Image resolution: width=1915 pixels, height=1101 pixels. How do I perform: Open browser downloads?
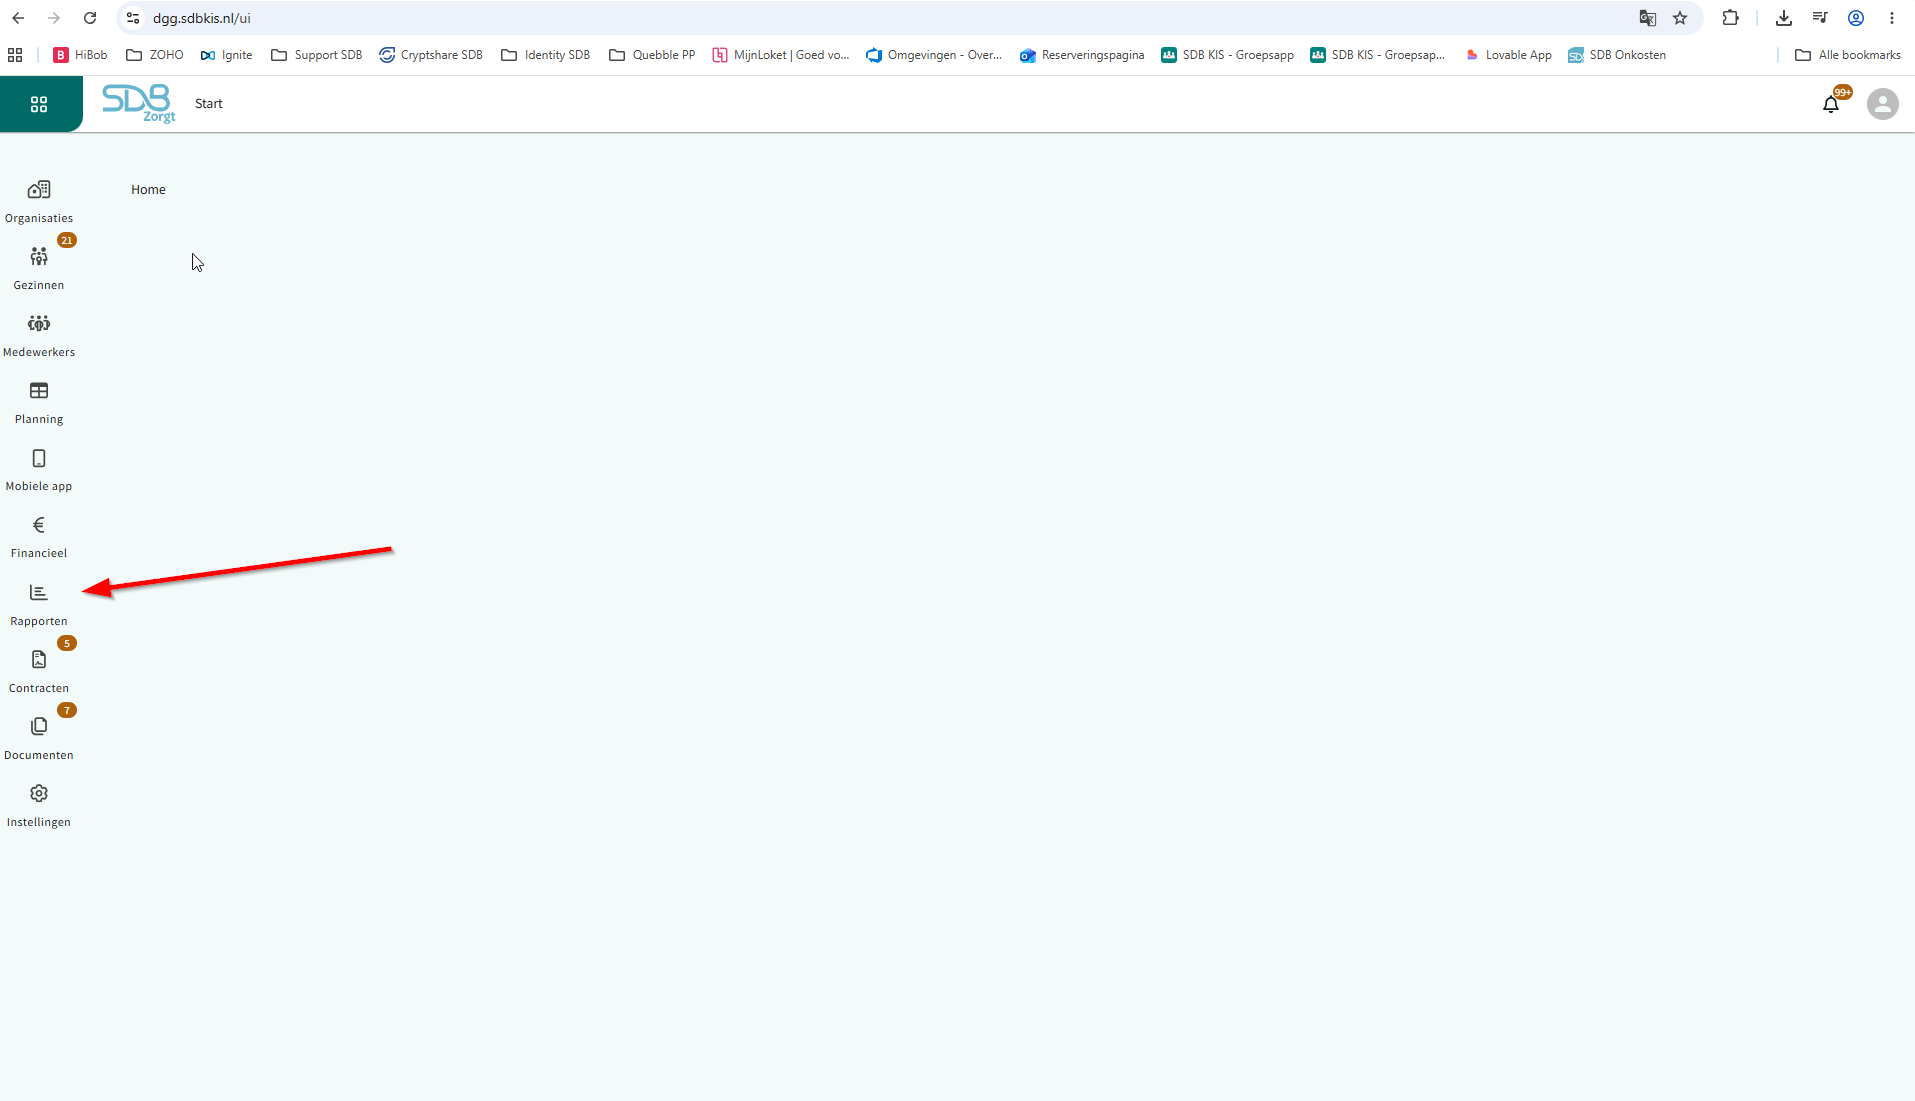tap(1784, 18)
